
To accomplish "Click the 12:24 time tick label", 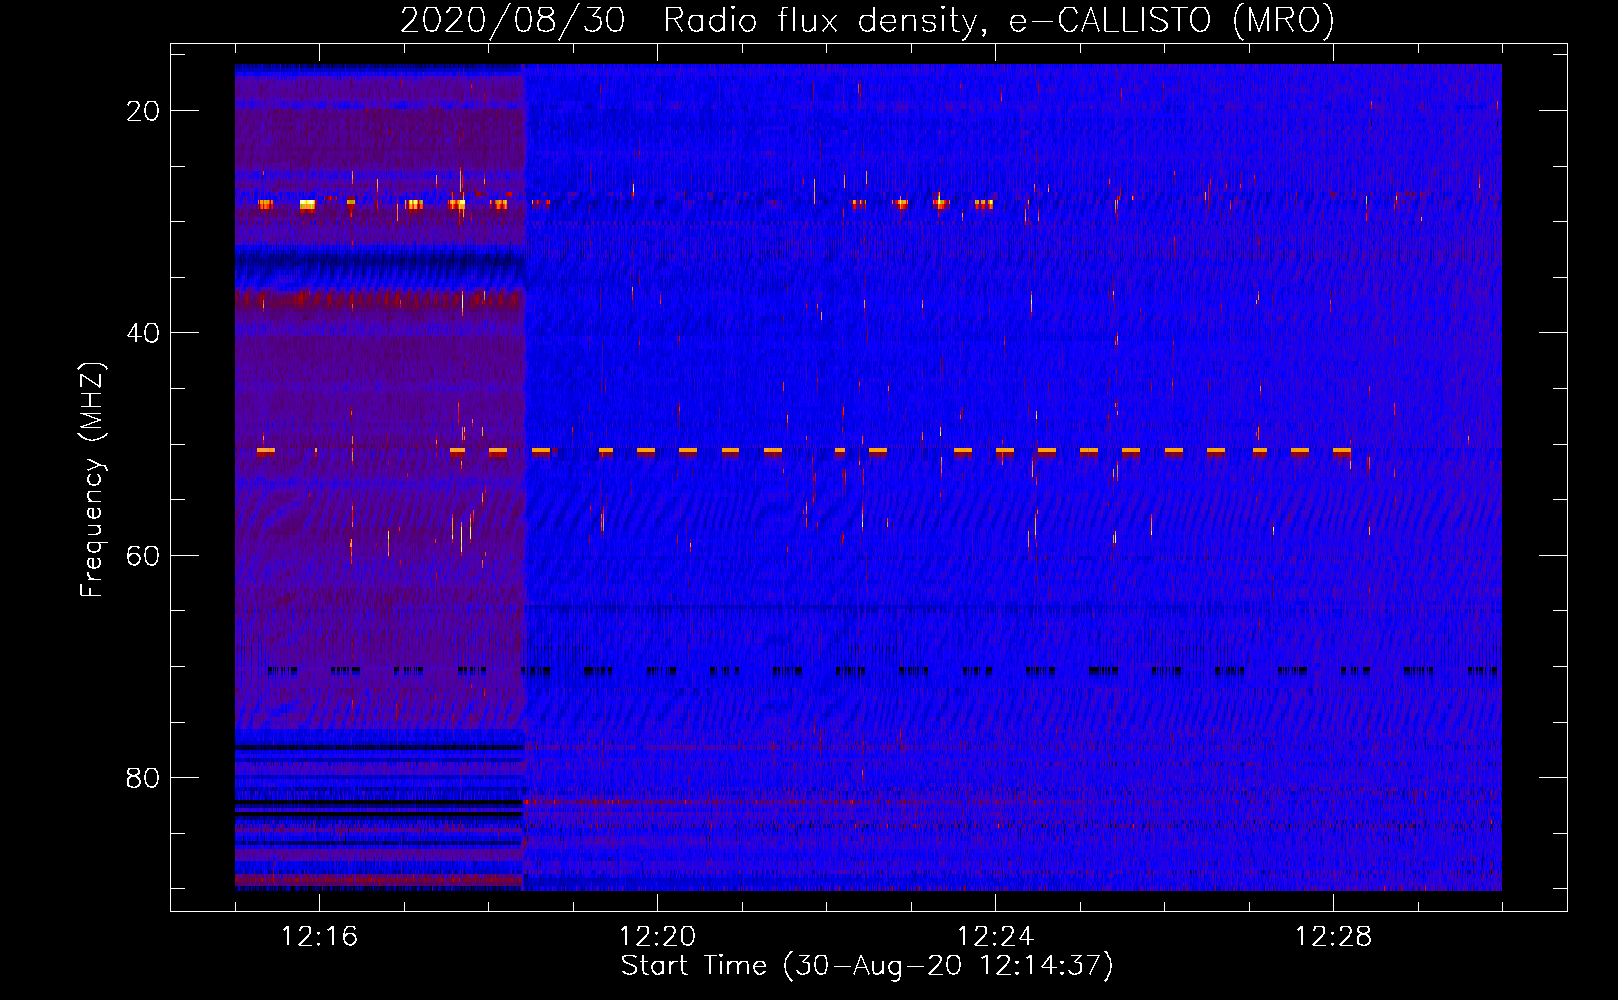I will point(995,936).
